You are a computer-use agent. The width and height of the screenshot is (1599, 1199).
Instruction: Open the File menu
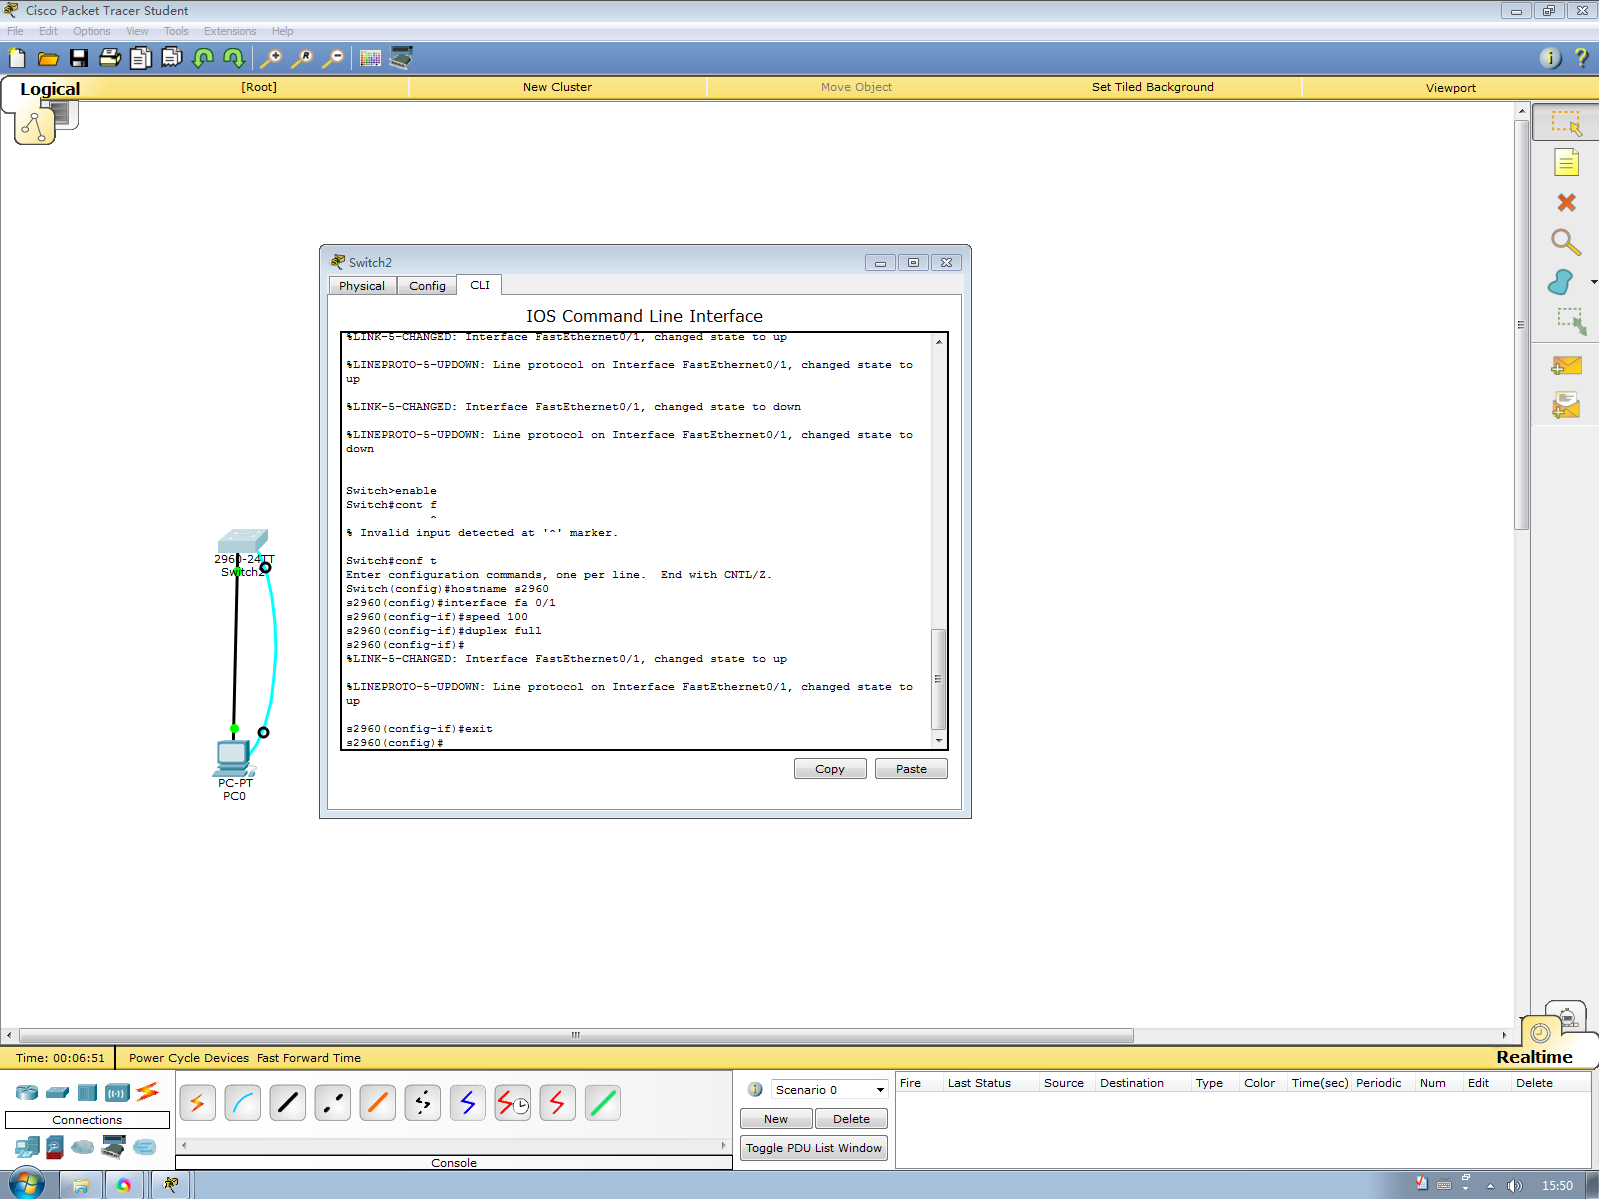tap(15, 31)
